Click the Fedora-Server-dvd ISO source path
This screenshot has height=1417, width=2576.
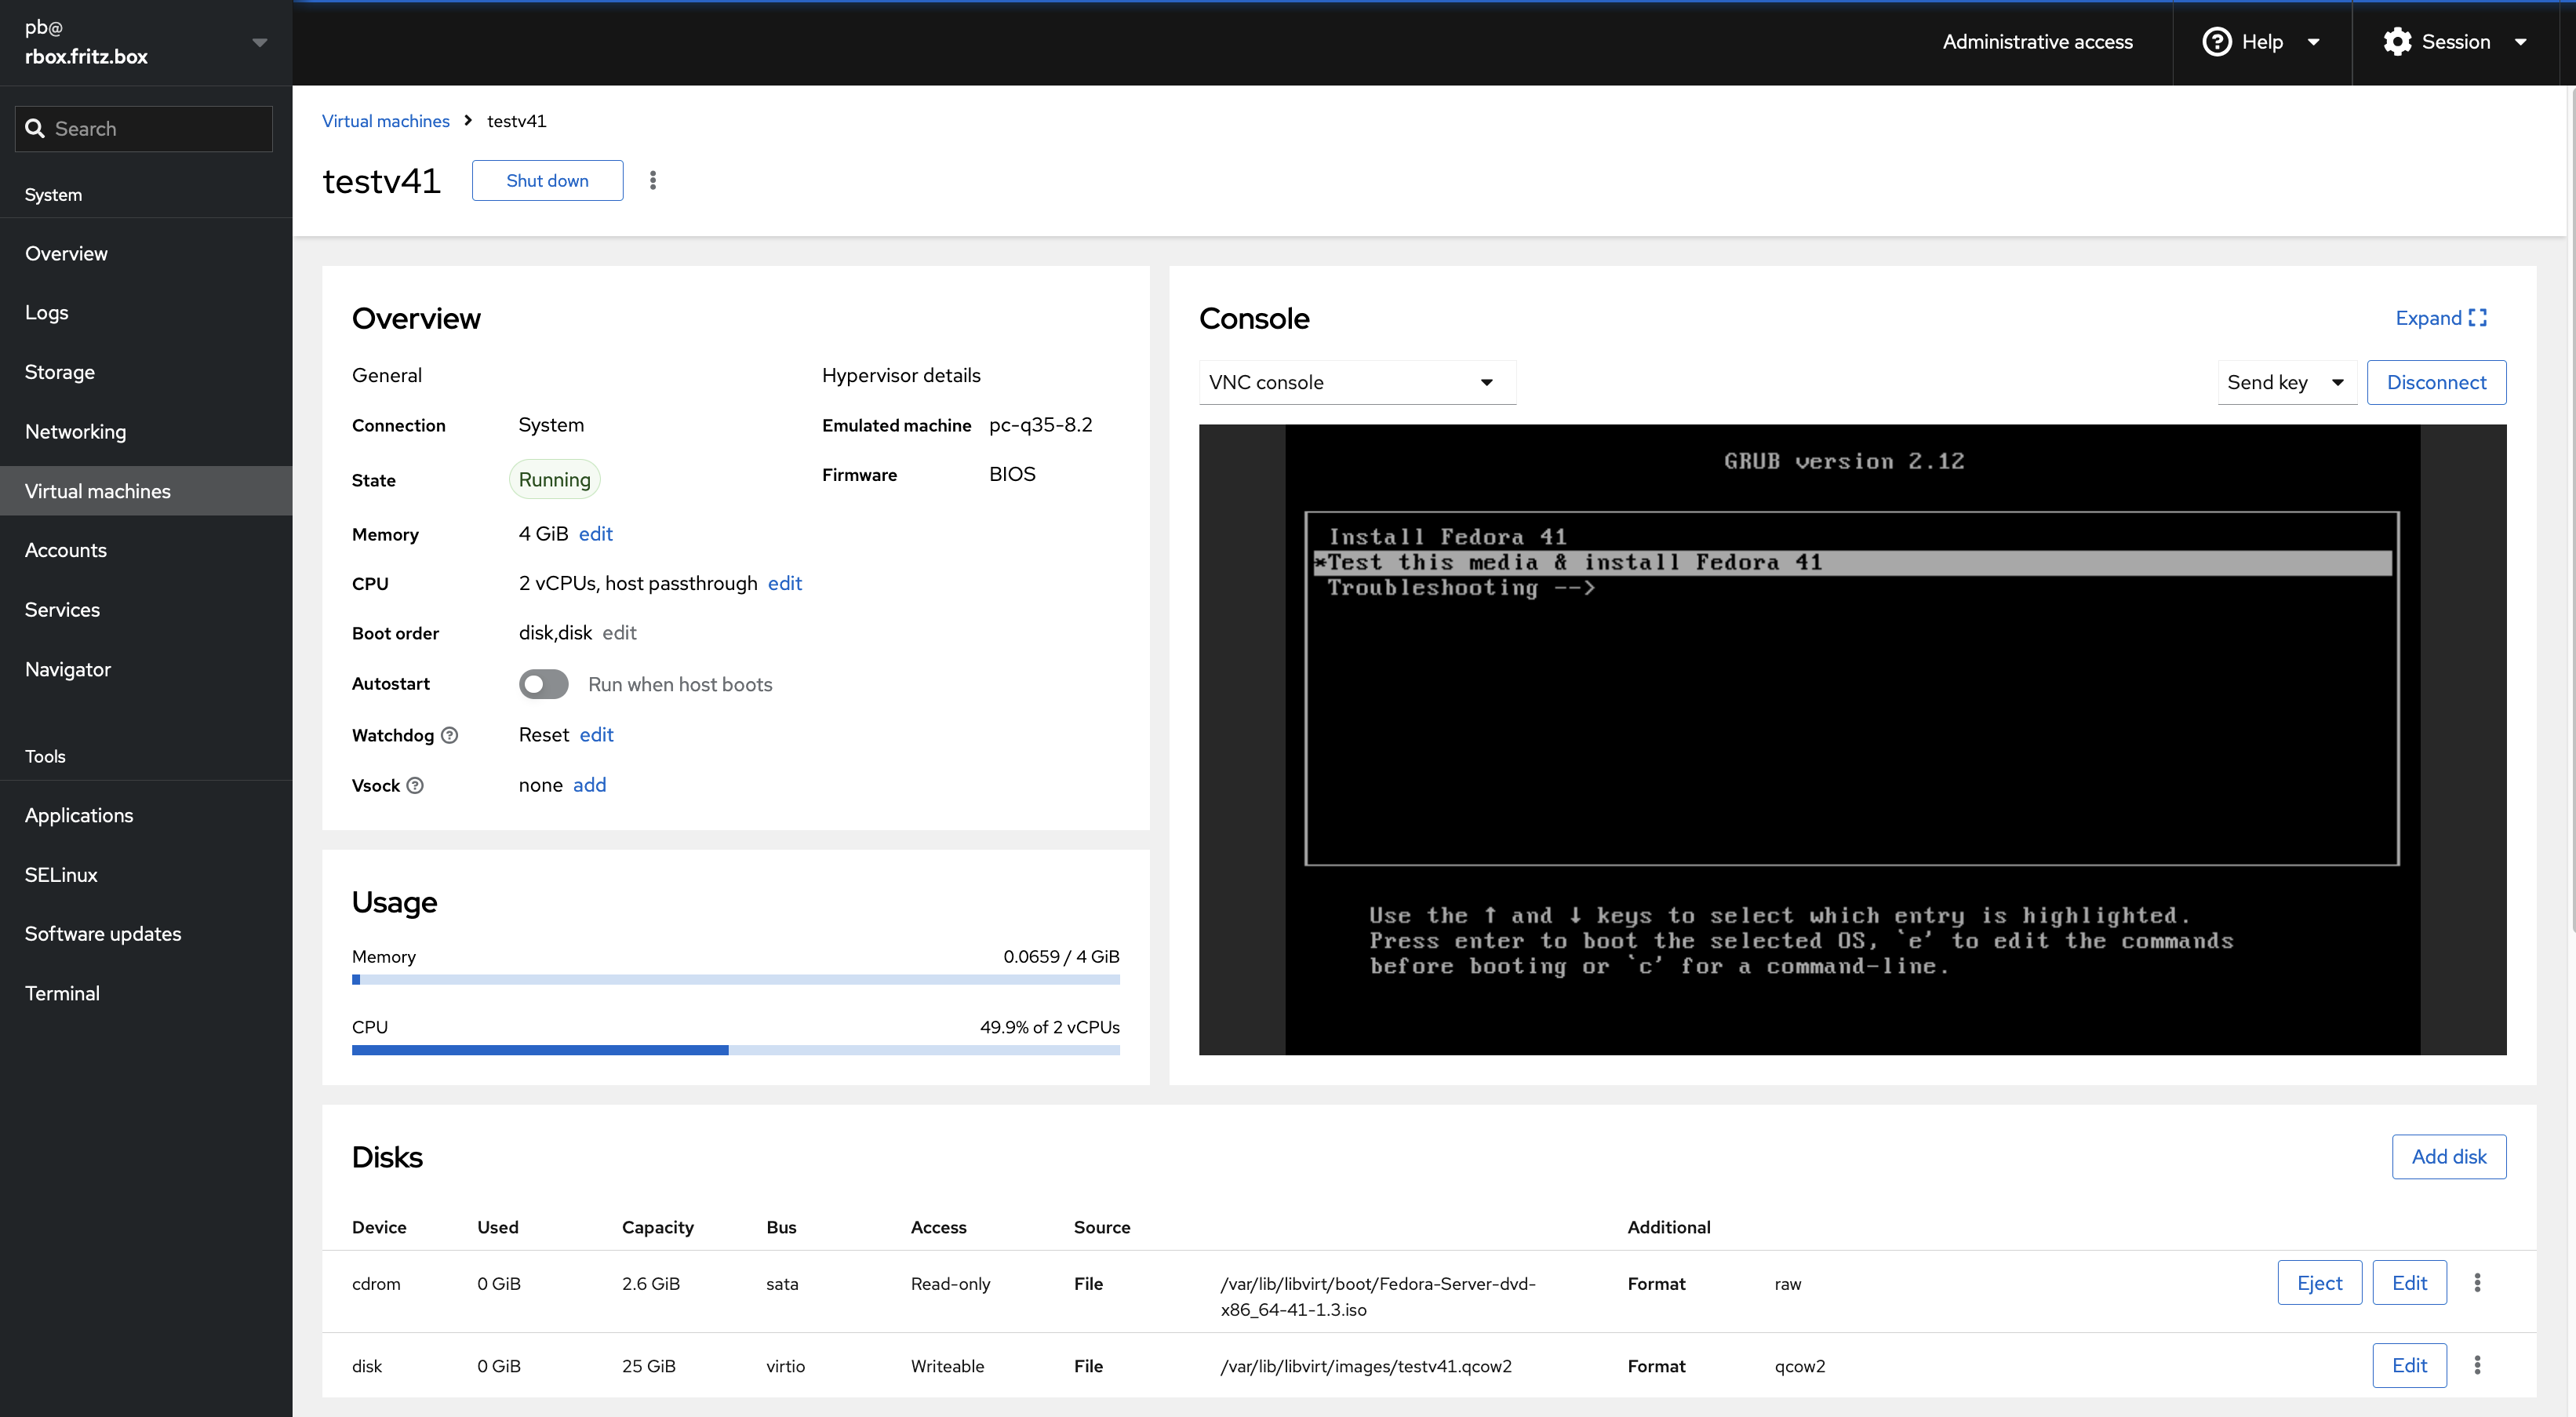(1378, 1297)
